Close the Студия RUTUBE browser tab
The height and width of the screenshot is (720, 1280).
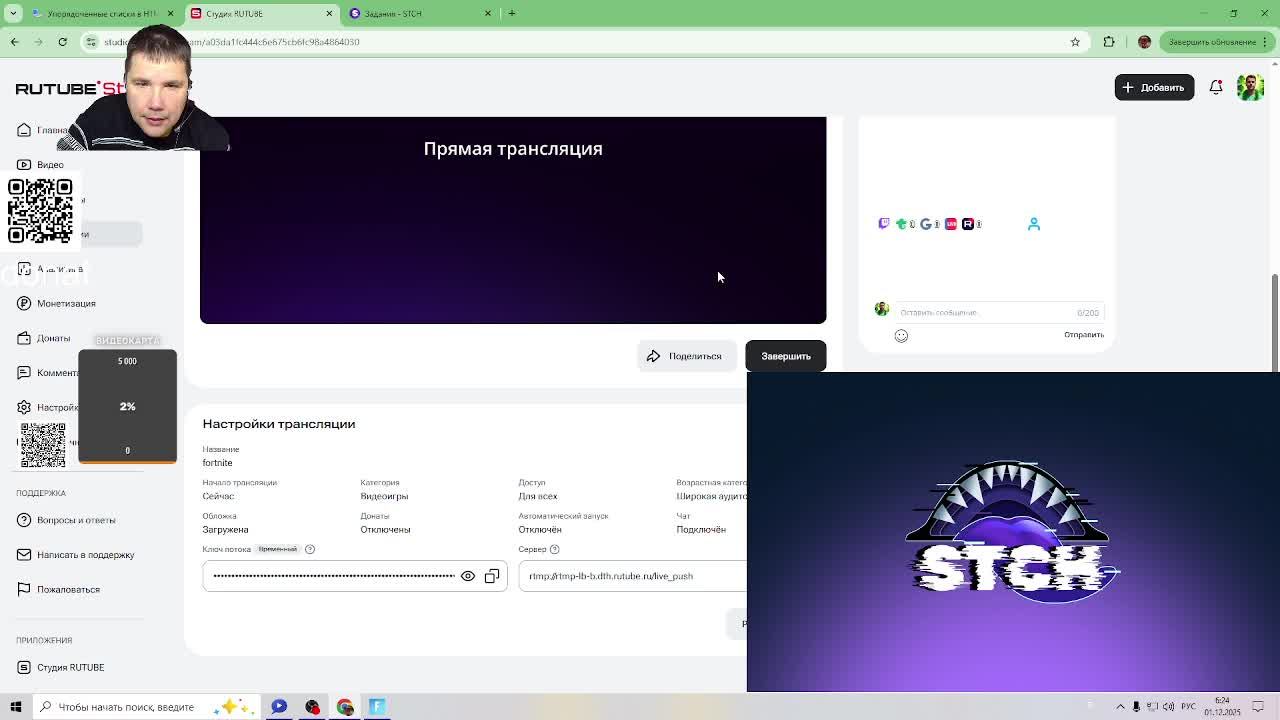(329, 13)
